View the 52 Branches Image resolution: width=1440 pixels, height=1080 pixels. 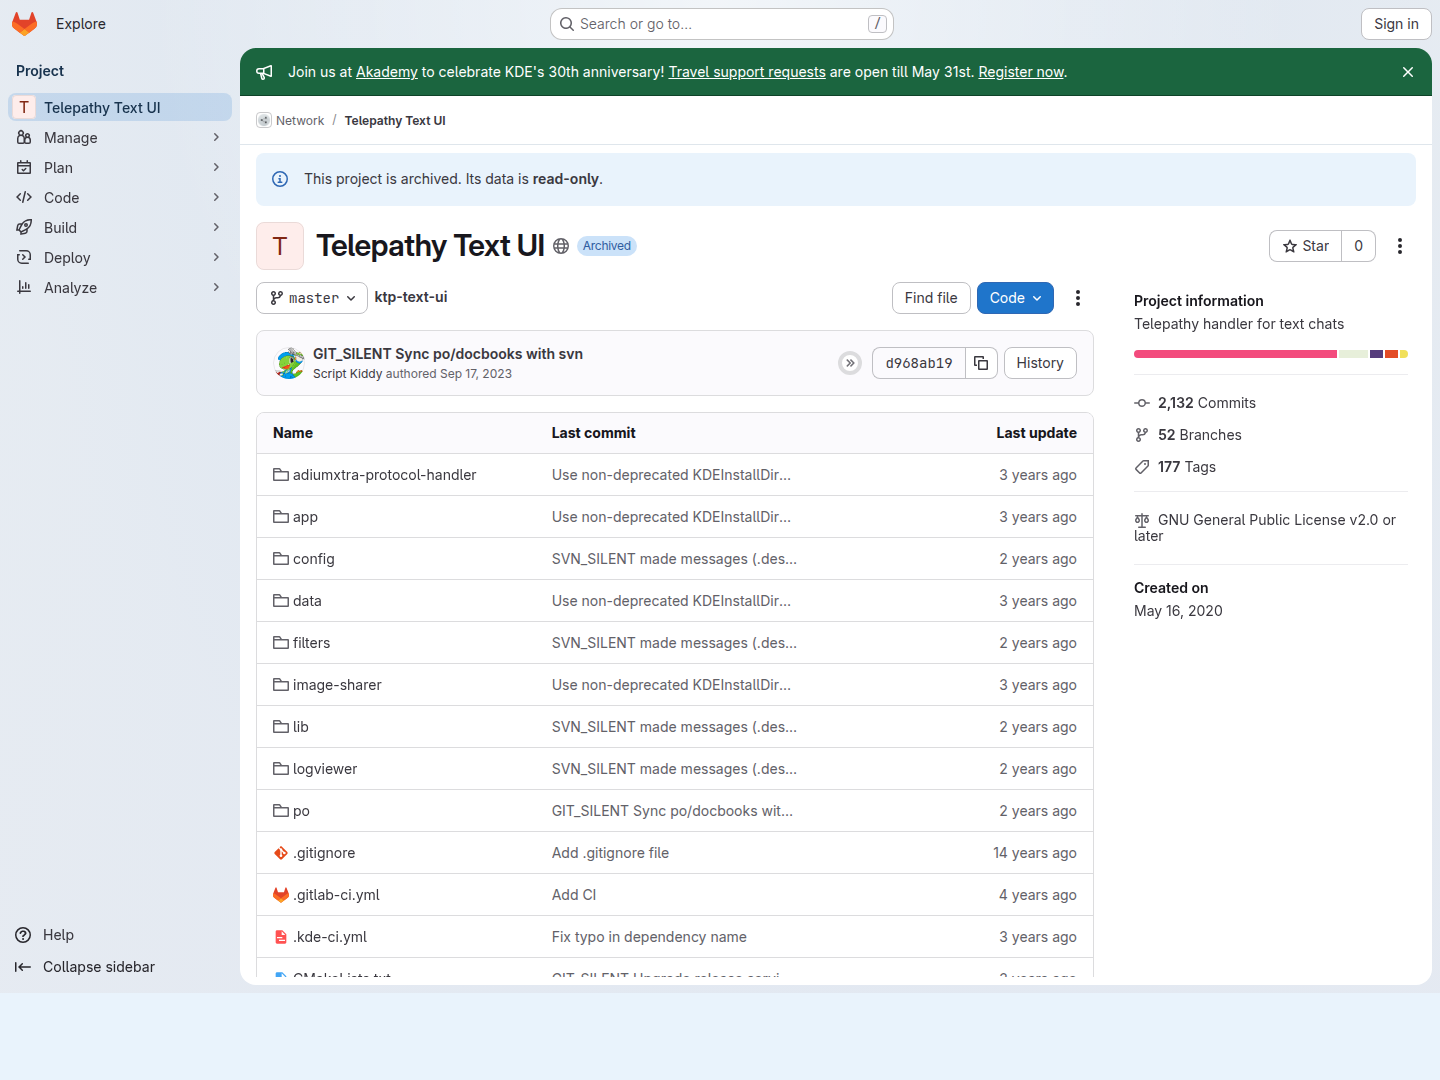[x=1200, y=435]
